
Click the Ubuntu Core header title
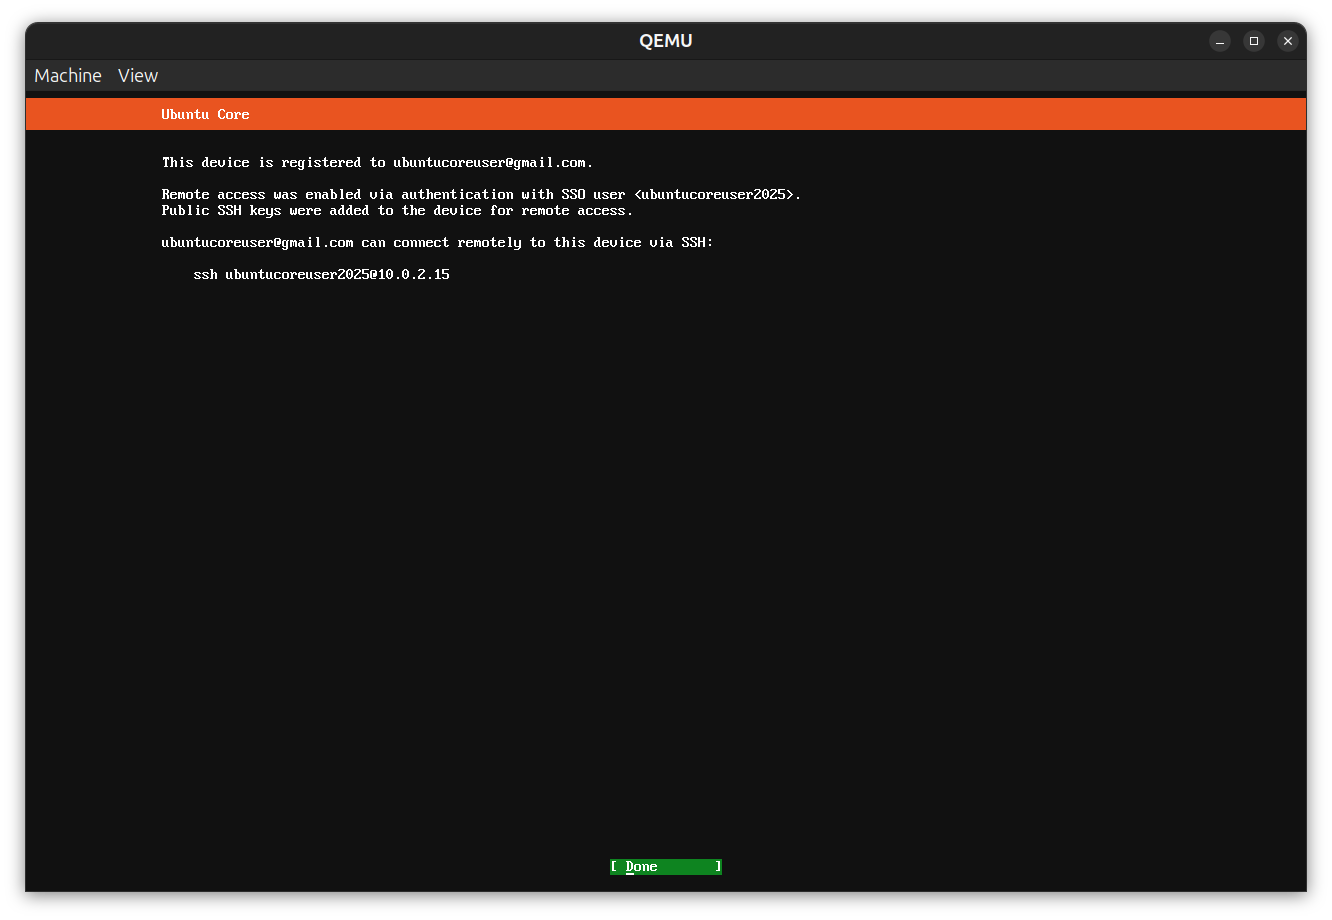coord(205,114)
